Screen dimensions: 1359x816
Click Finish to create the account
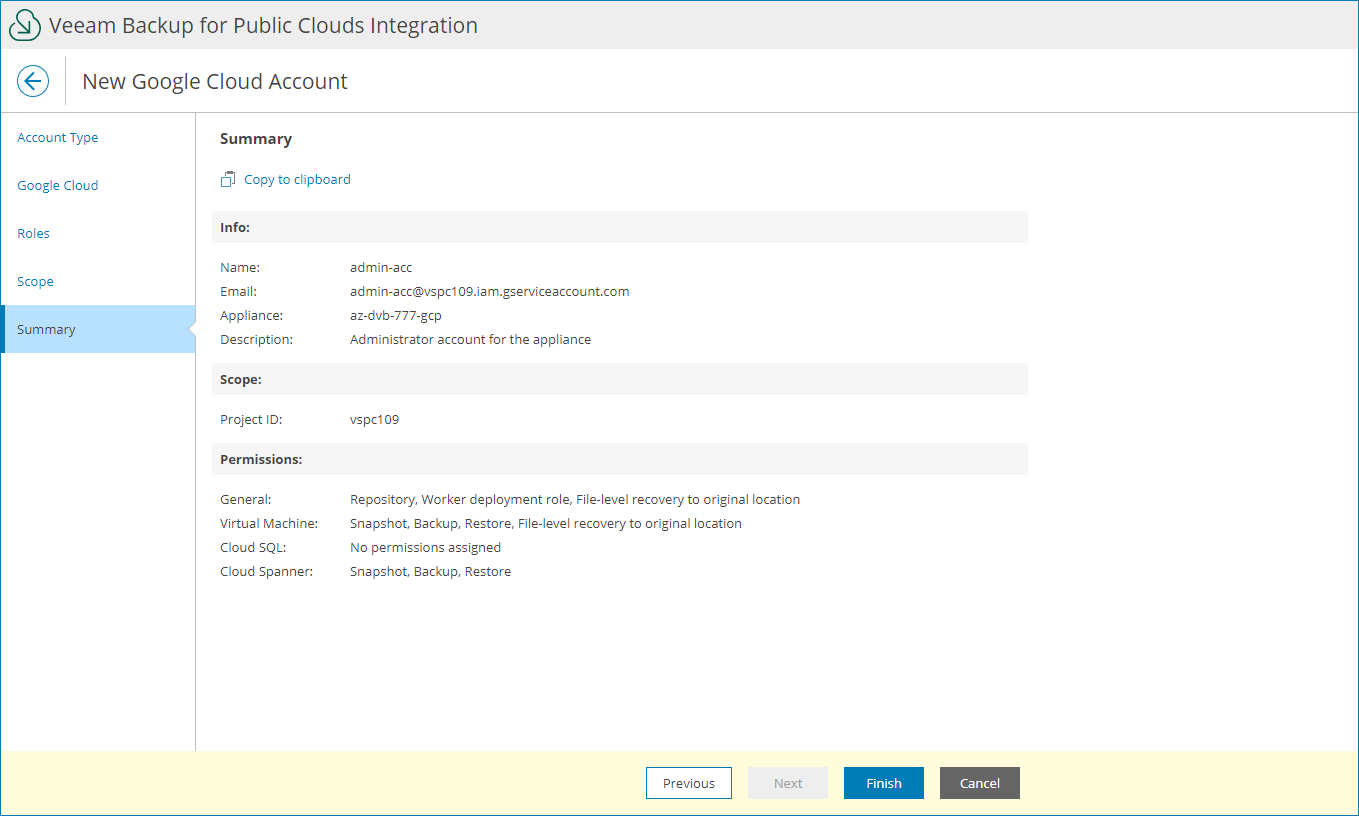click(x=884, y=783)
